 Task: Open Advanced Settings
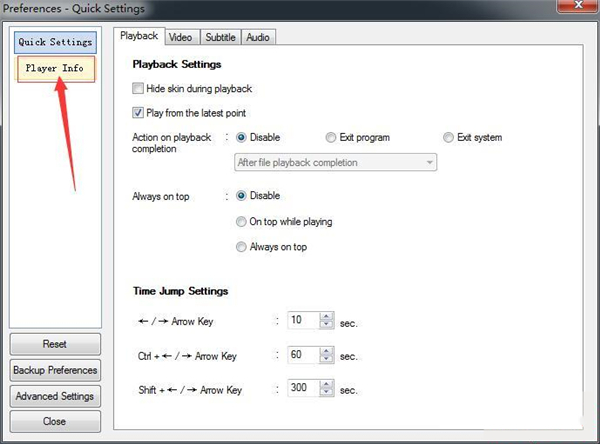pyautogui.click(x=55, y=396)
